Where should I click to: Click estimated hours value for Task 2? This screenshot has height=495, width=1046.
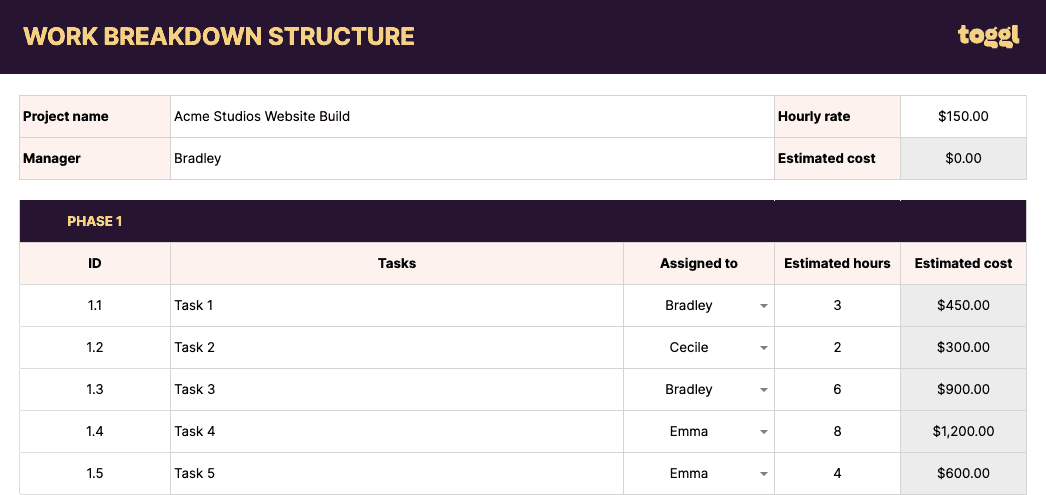pos(837,347)
